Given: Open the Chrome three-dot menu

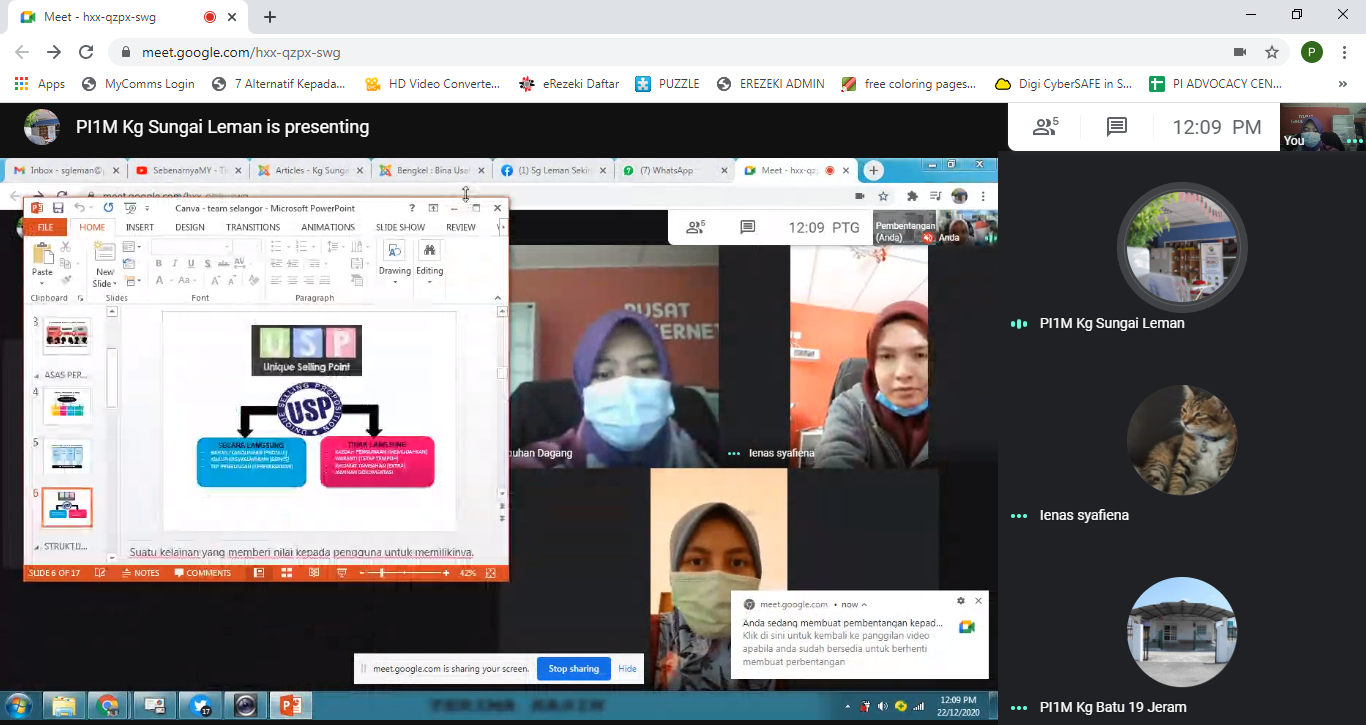Looking at the screenshot, I should [x=1343, y=52].
